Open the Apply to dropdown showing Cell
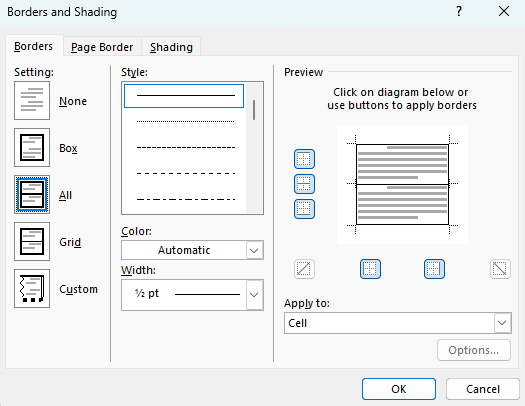 tap(398, 323)
